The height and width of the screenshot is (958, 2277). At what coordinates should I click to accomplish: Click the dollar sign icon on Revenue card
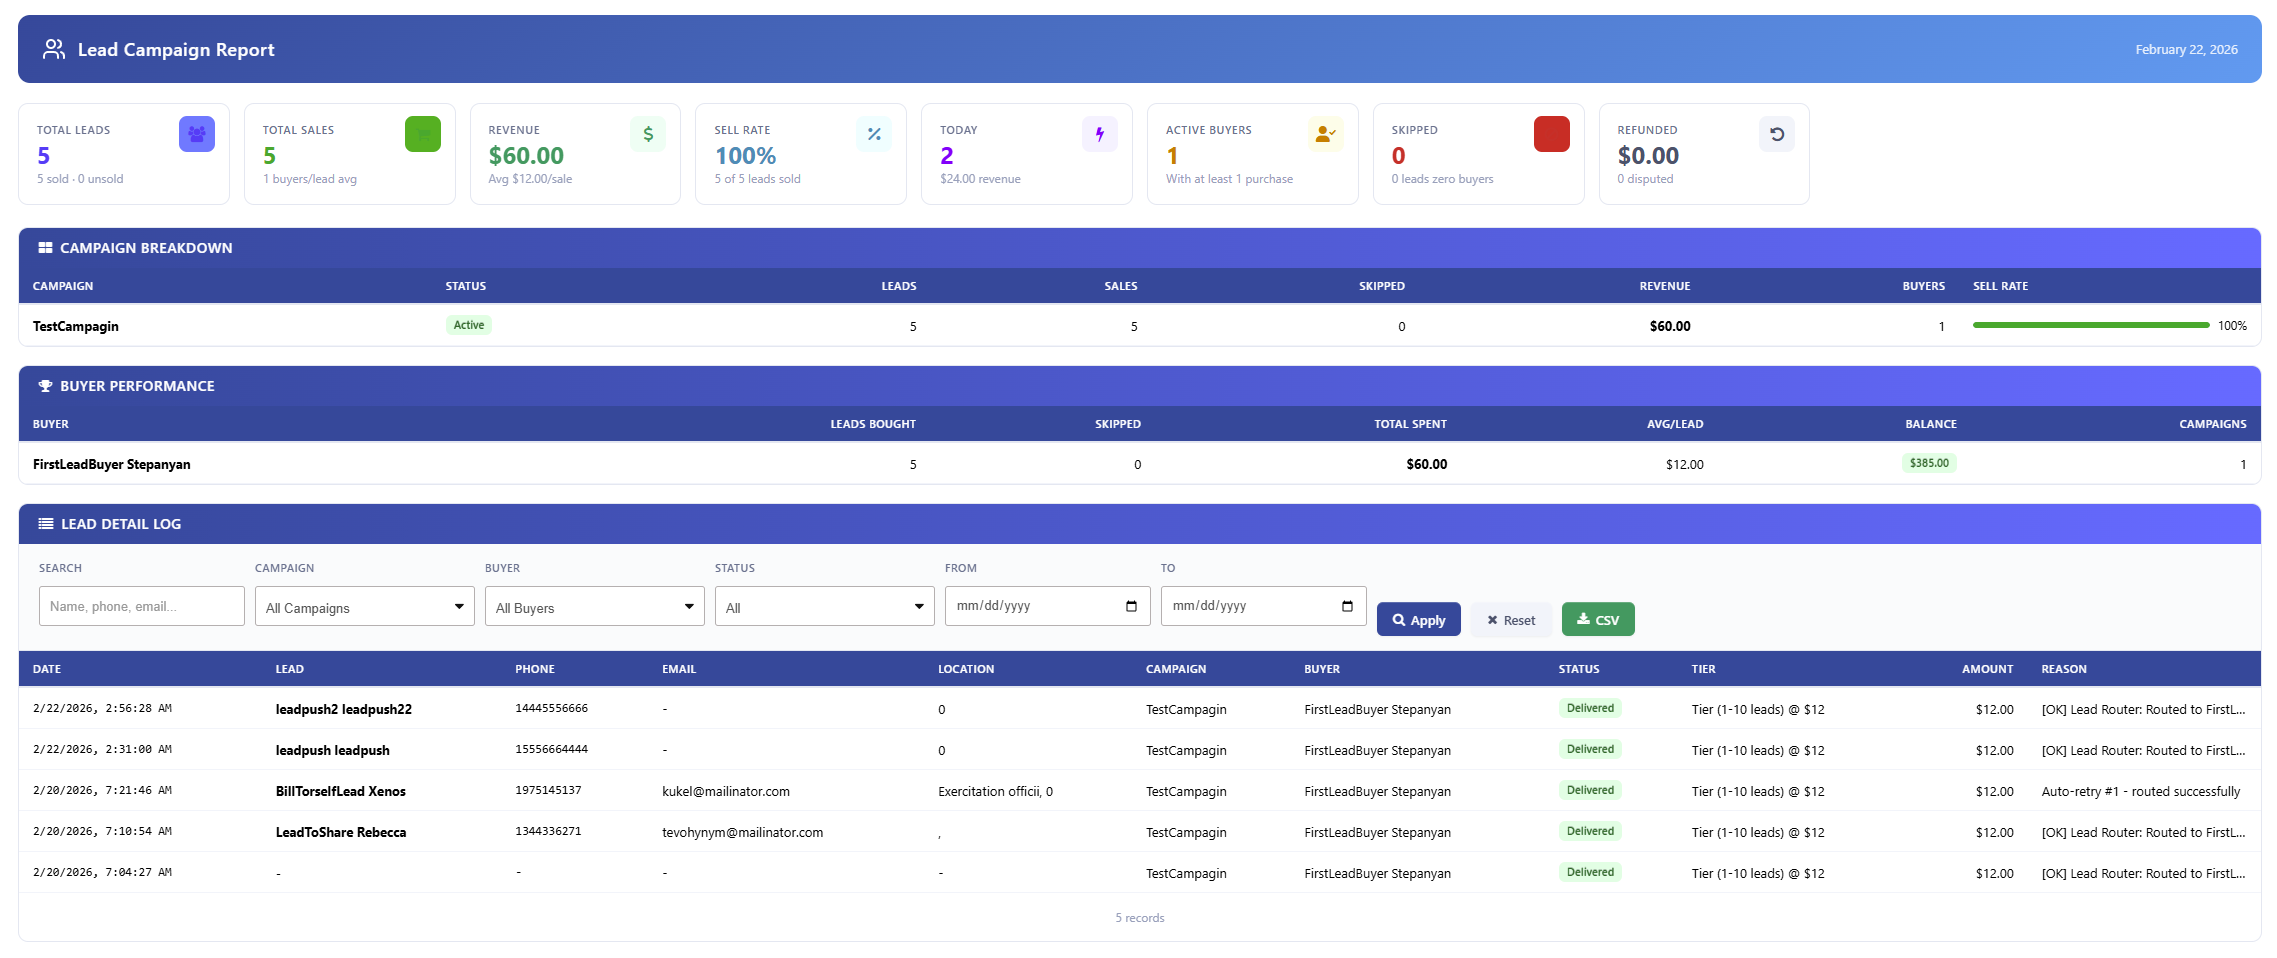(648, 133)
